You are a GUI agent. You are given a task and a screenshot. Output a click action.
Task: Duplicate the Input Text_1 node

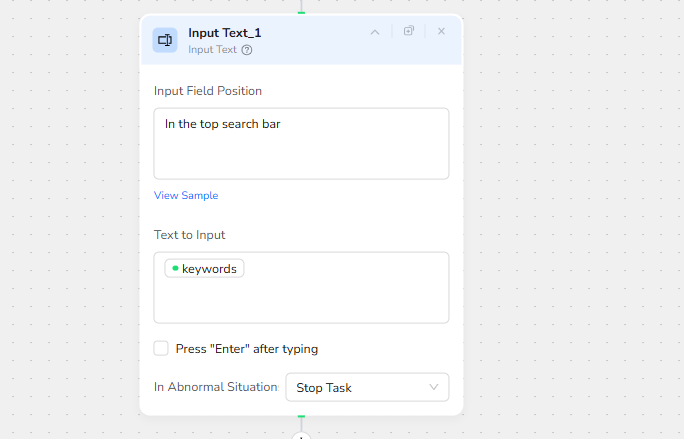pyautogui.click(x=409, y=31)
